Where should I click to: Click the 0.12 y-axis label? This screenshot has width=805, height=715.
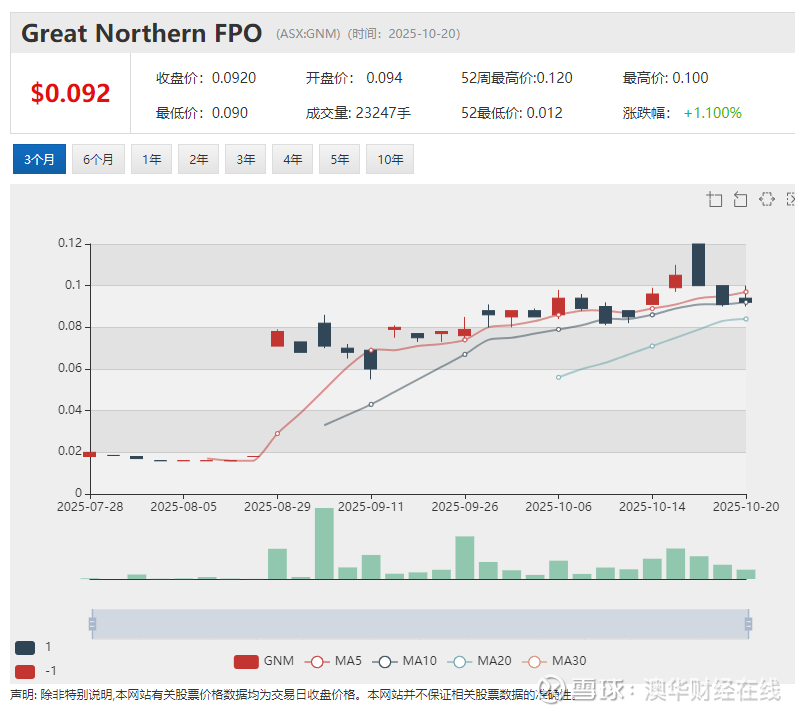pos(70,243)
